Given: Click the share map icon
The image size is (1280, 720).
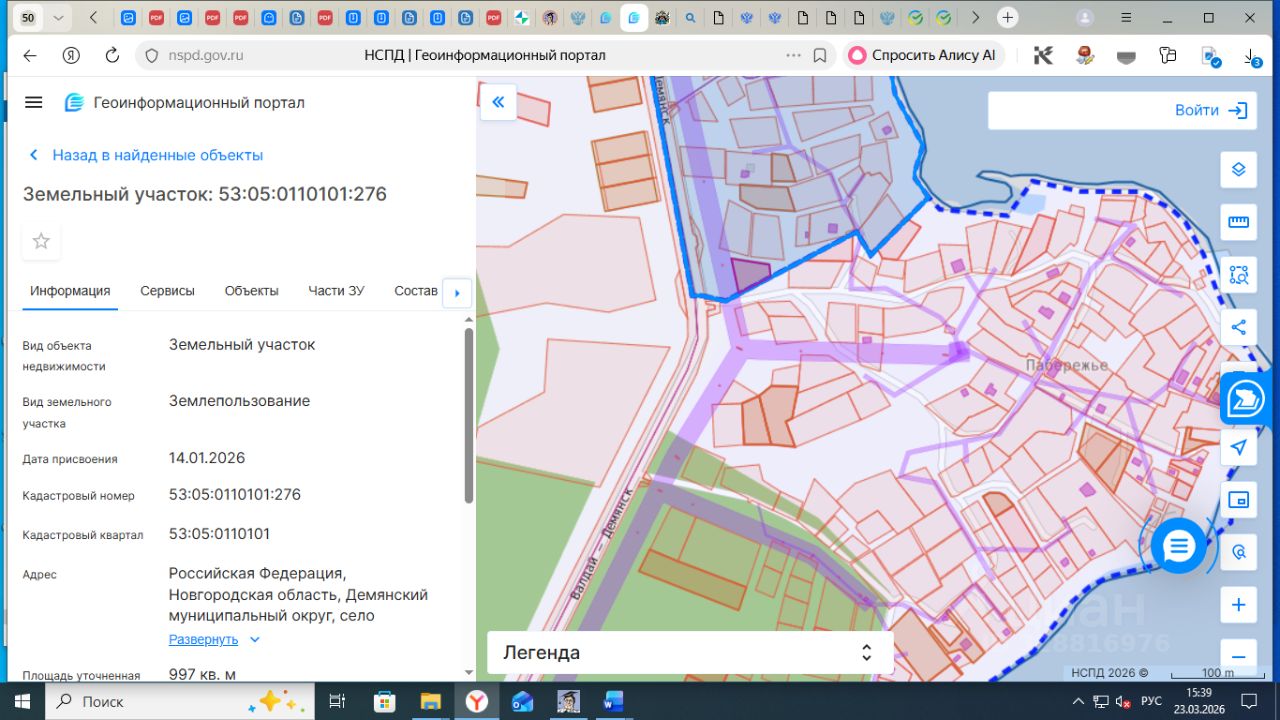Looking at the screenshot, I should tap(1238, 327).
